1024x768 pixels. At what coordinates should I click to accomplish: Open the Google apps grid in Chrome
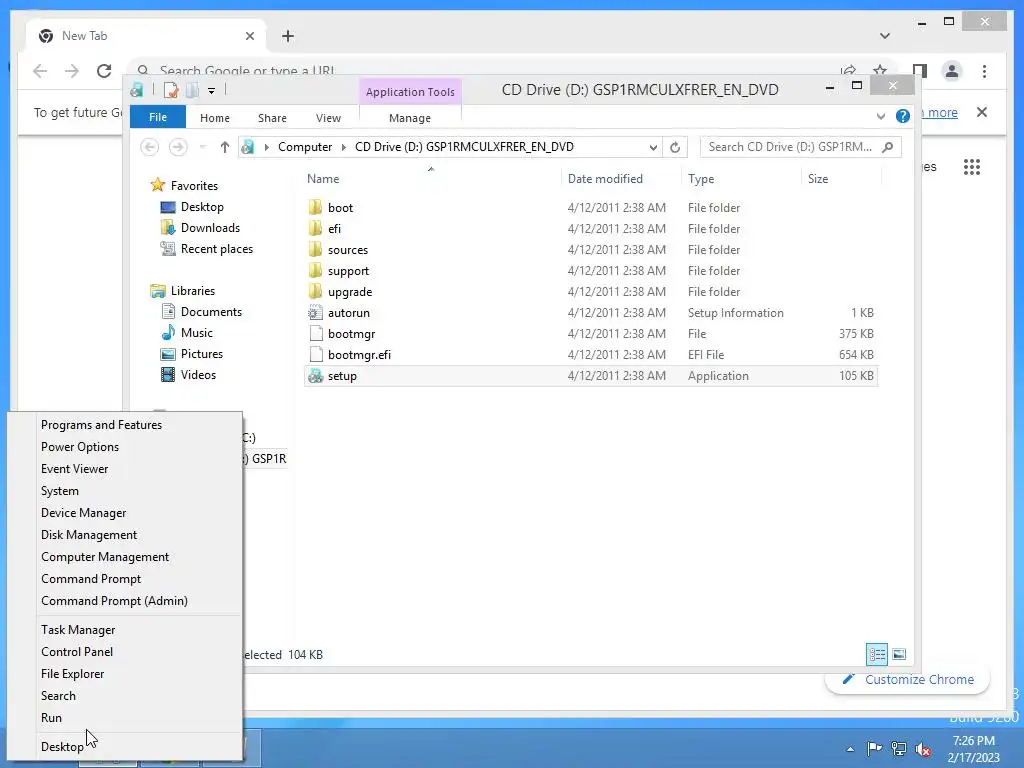(972, 167)
